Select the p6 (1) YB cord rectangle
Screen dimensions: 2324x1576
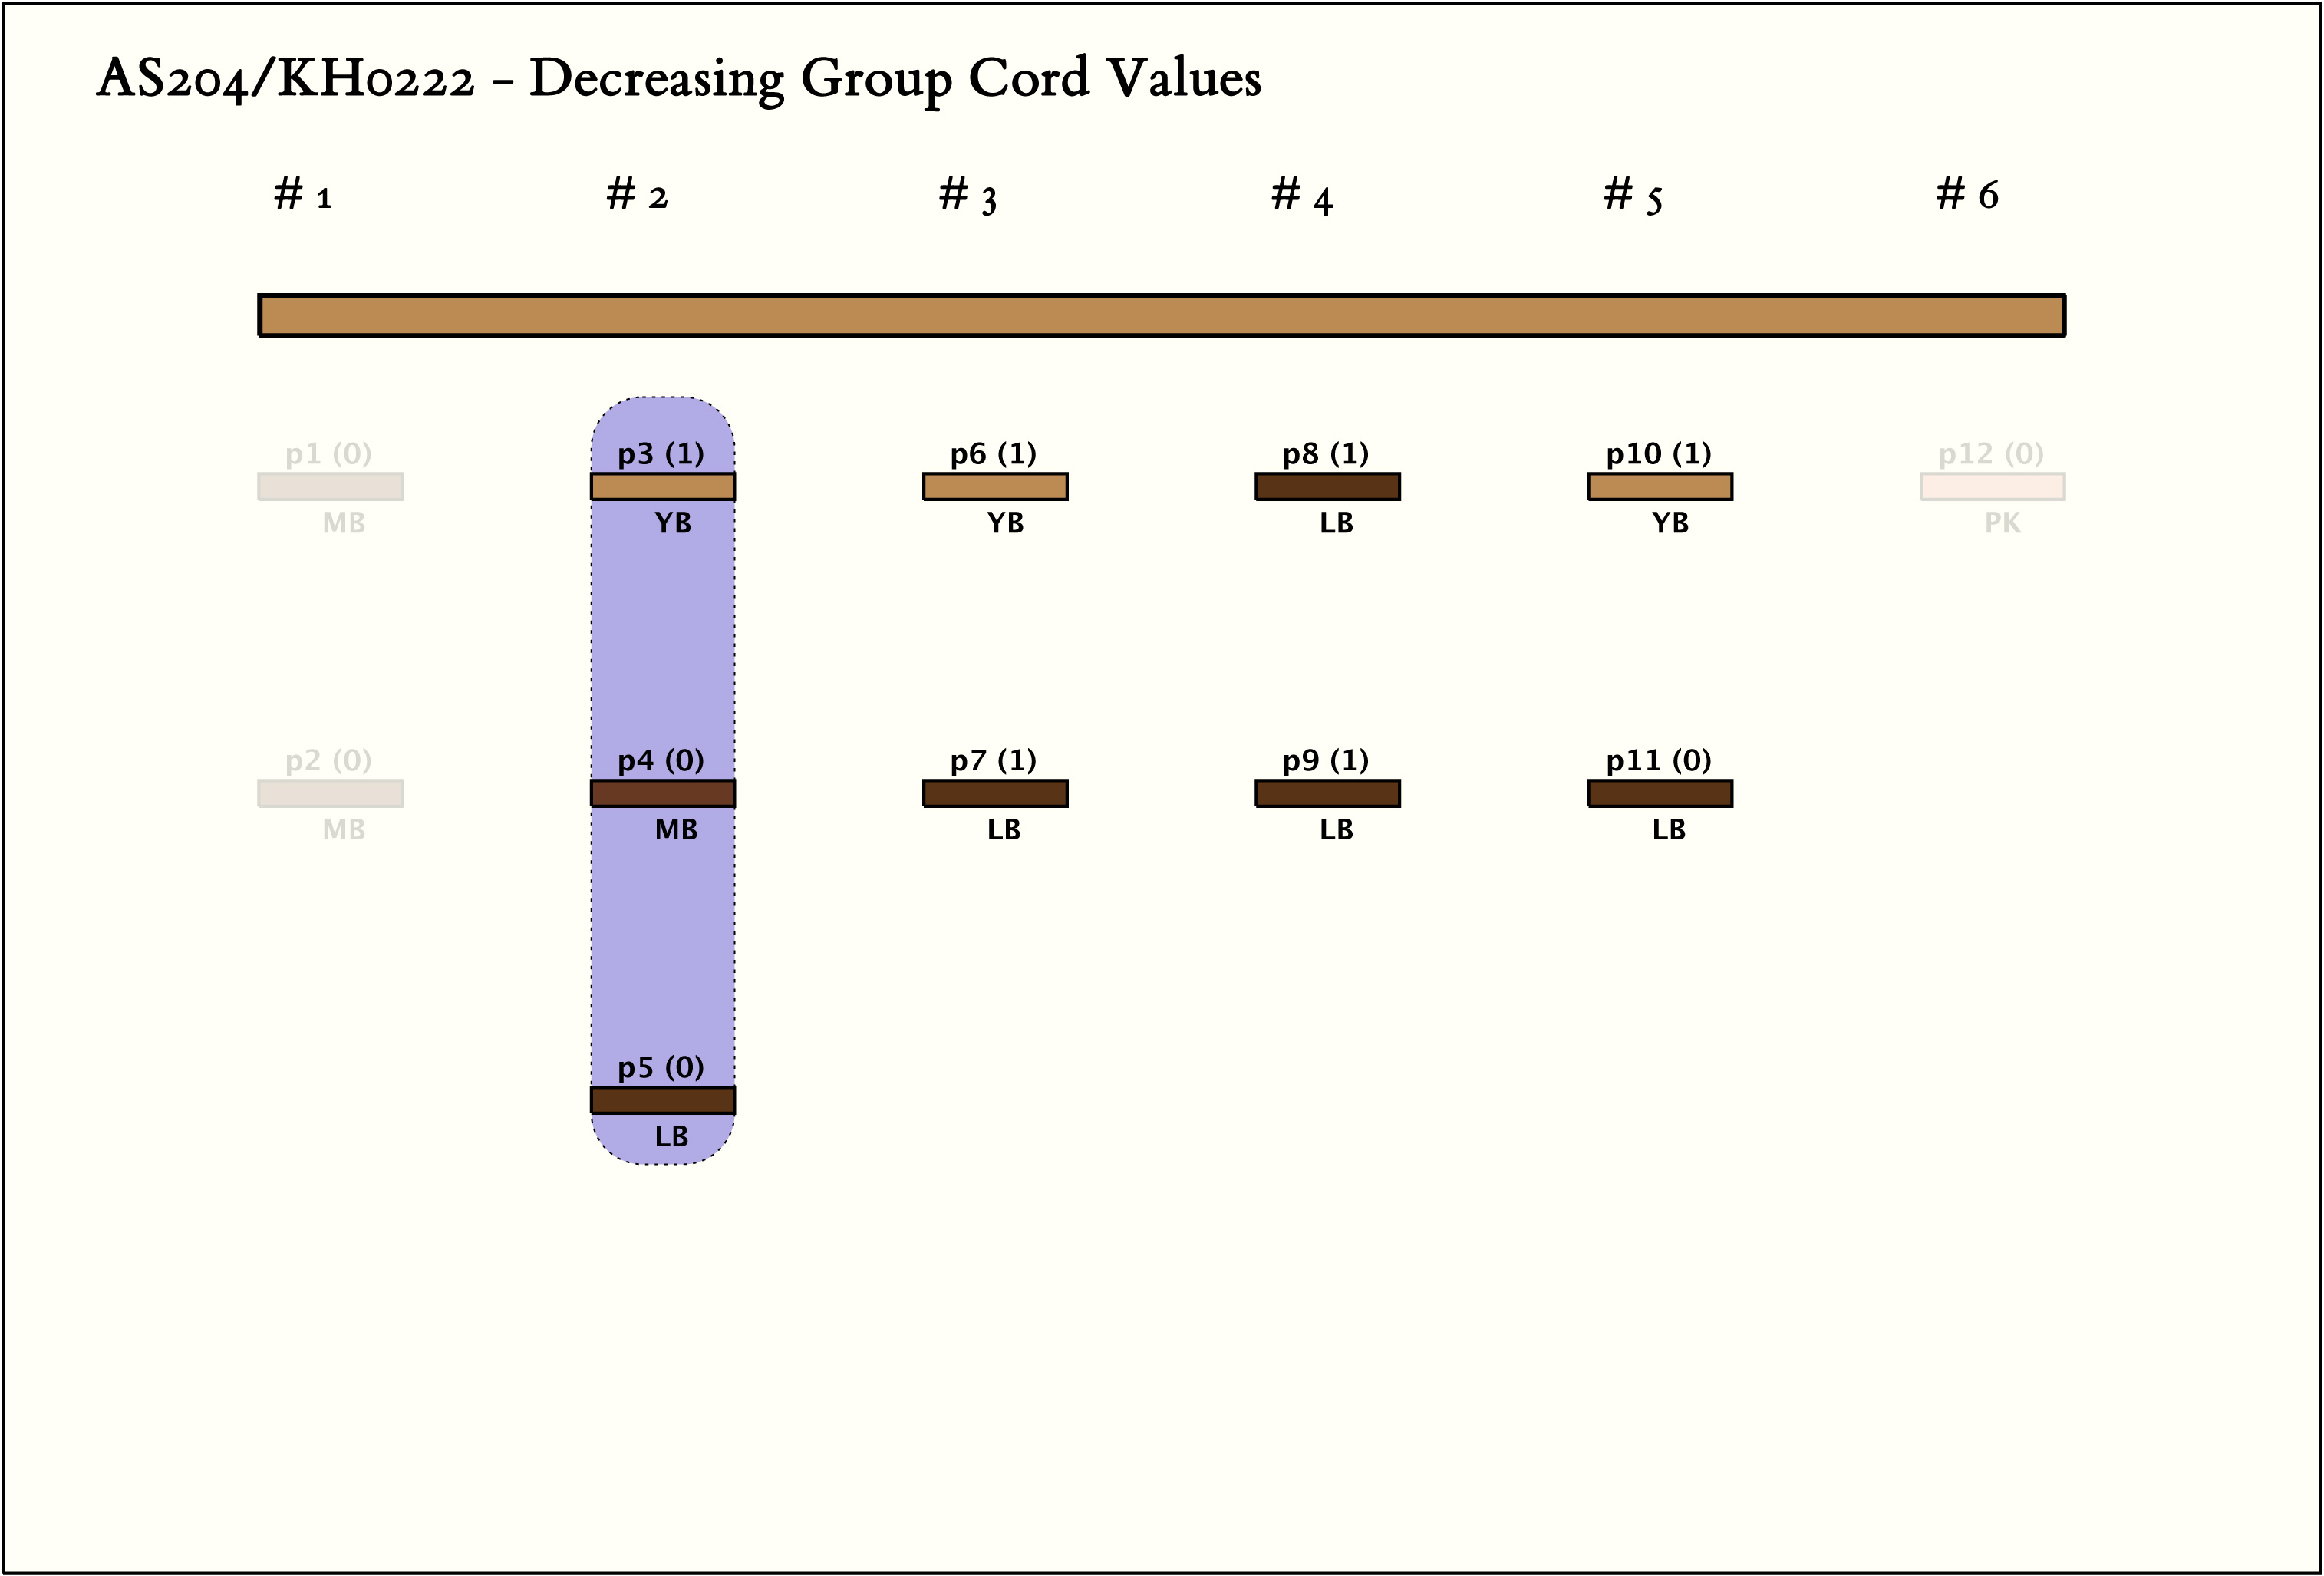coord(995,487)
